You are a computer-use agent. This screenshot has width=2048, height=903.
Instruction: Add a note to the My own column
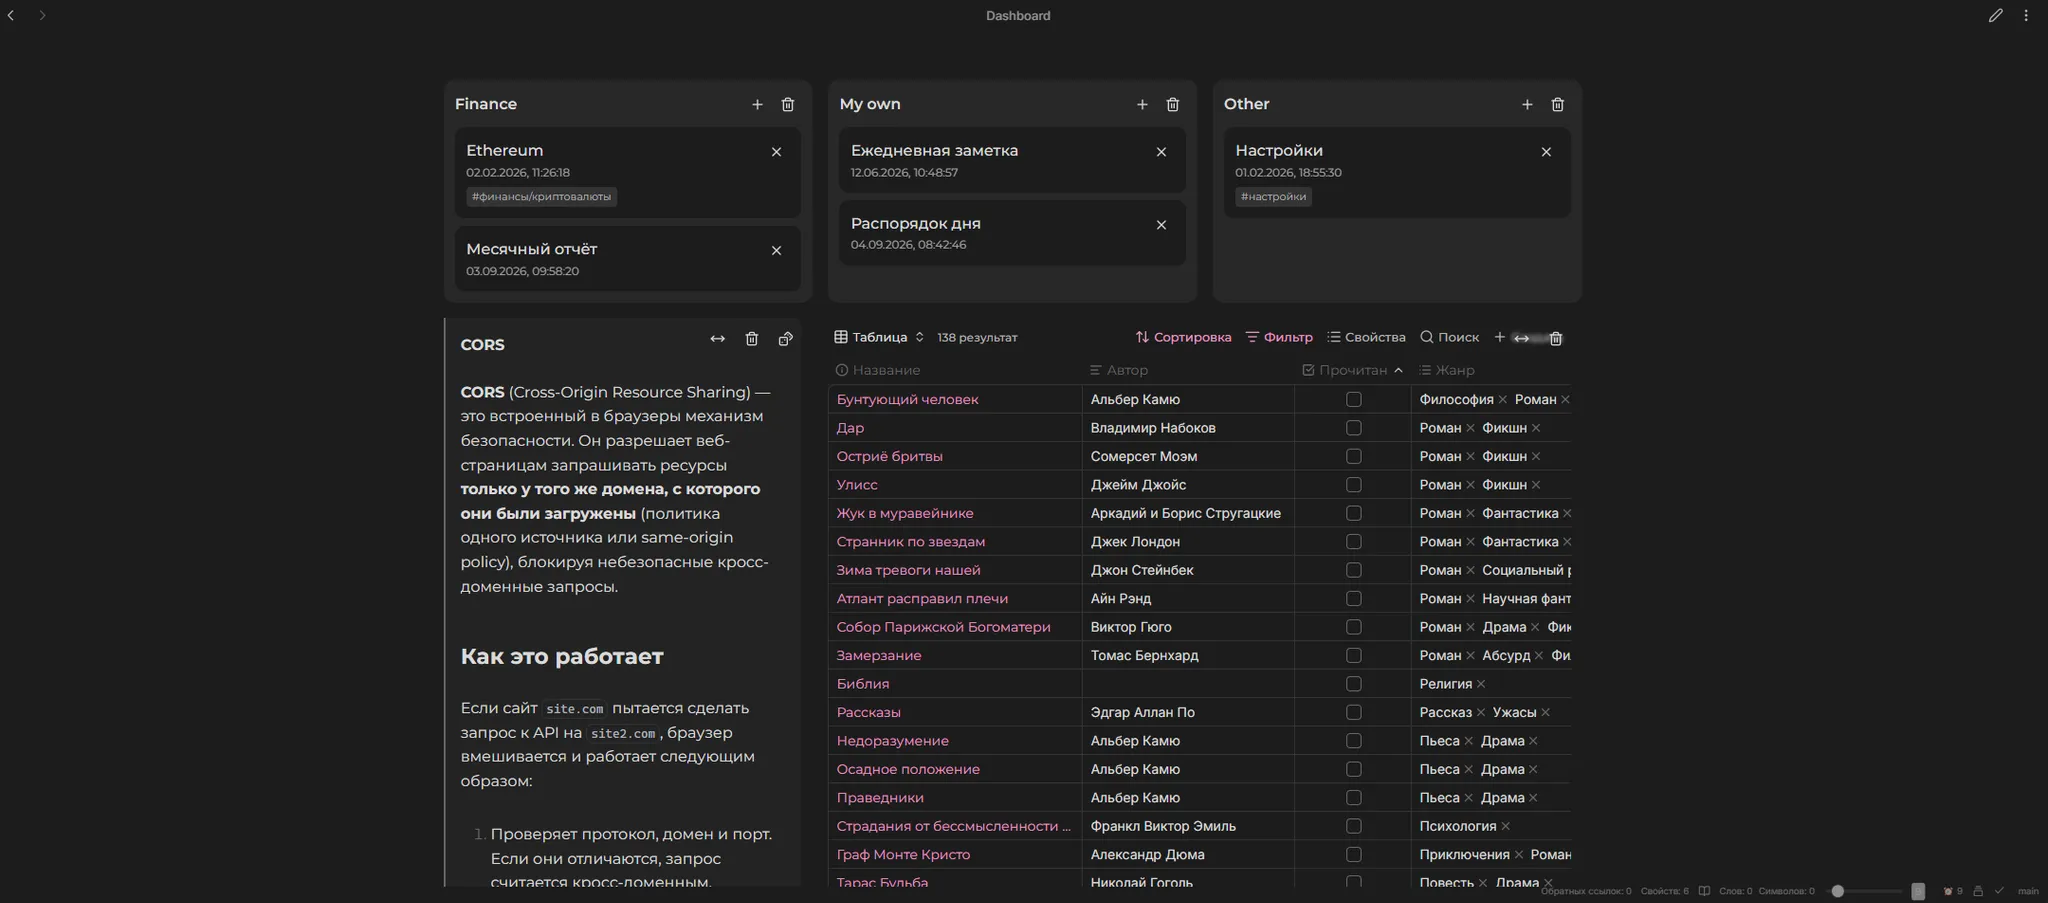1142,104
